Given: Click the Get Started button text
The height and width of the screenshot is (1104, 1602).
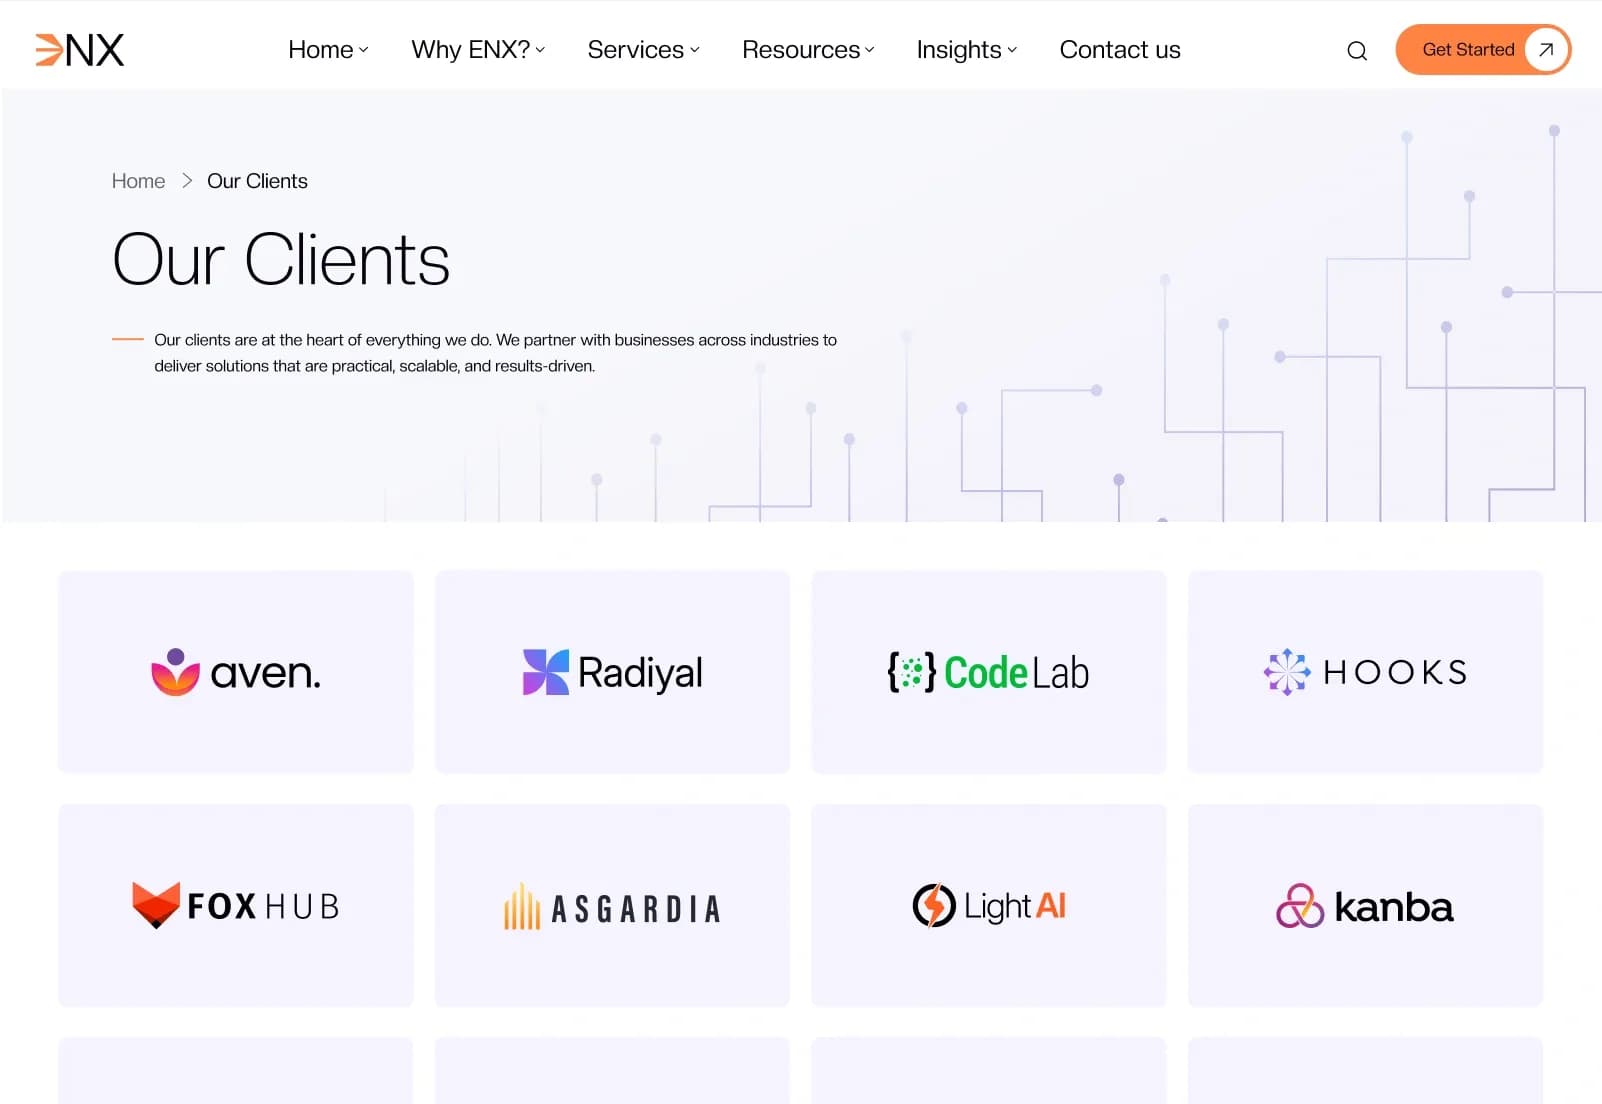Looking at the screenshot, I should 1468,50.
